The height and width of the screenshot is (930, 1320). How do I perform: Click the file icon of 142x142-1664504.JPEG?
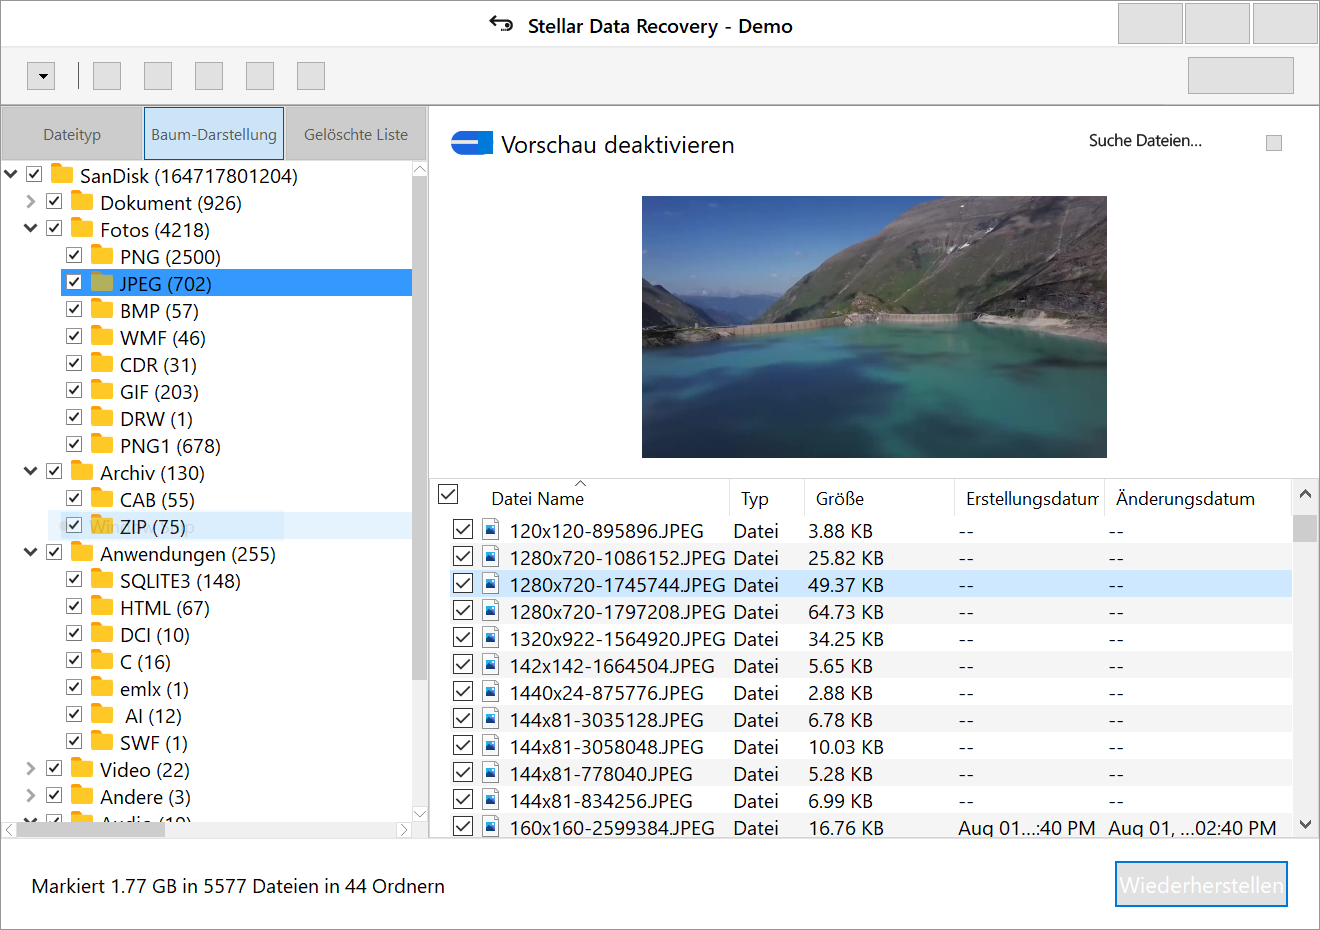490,664
